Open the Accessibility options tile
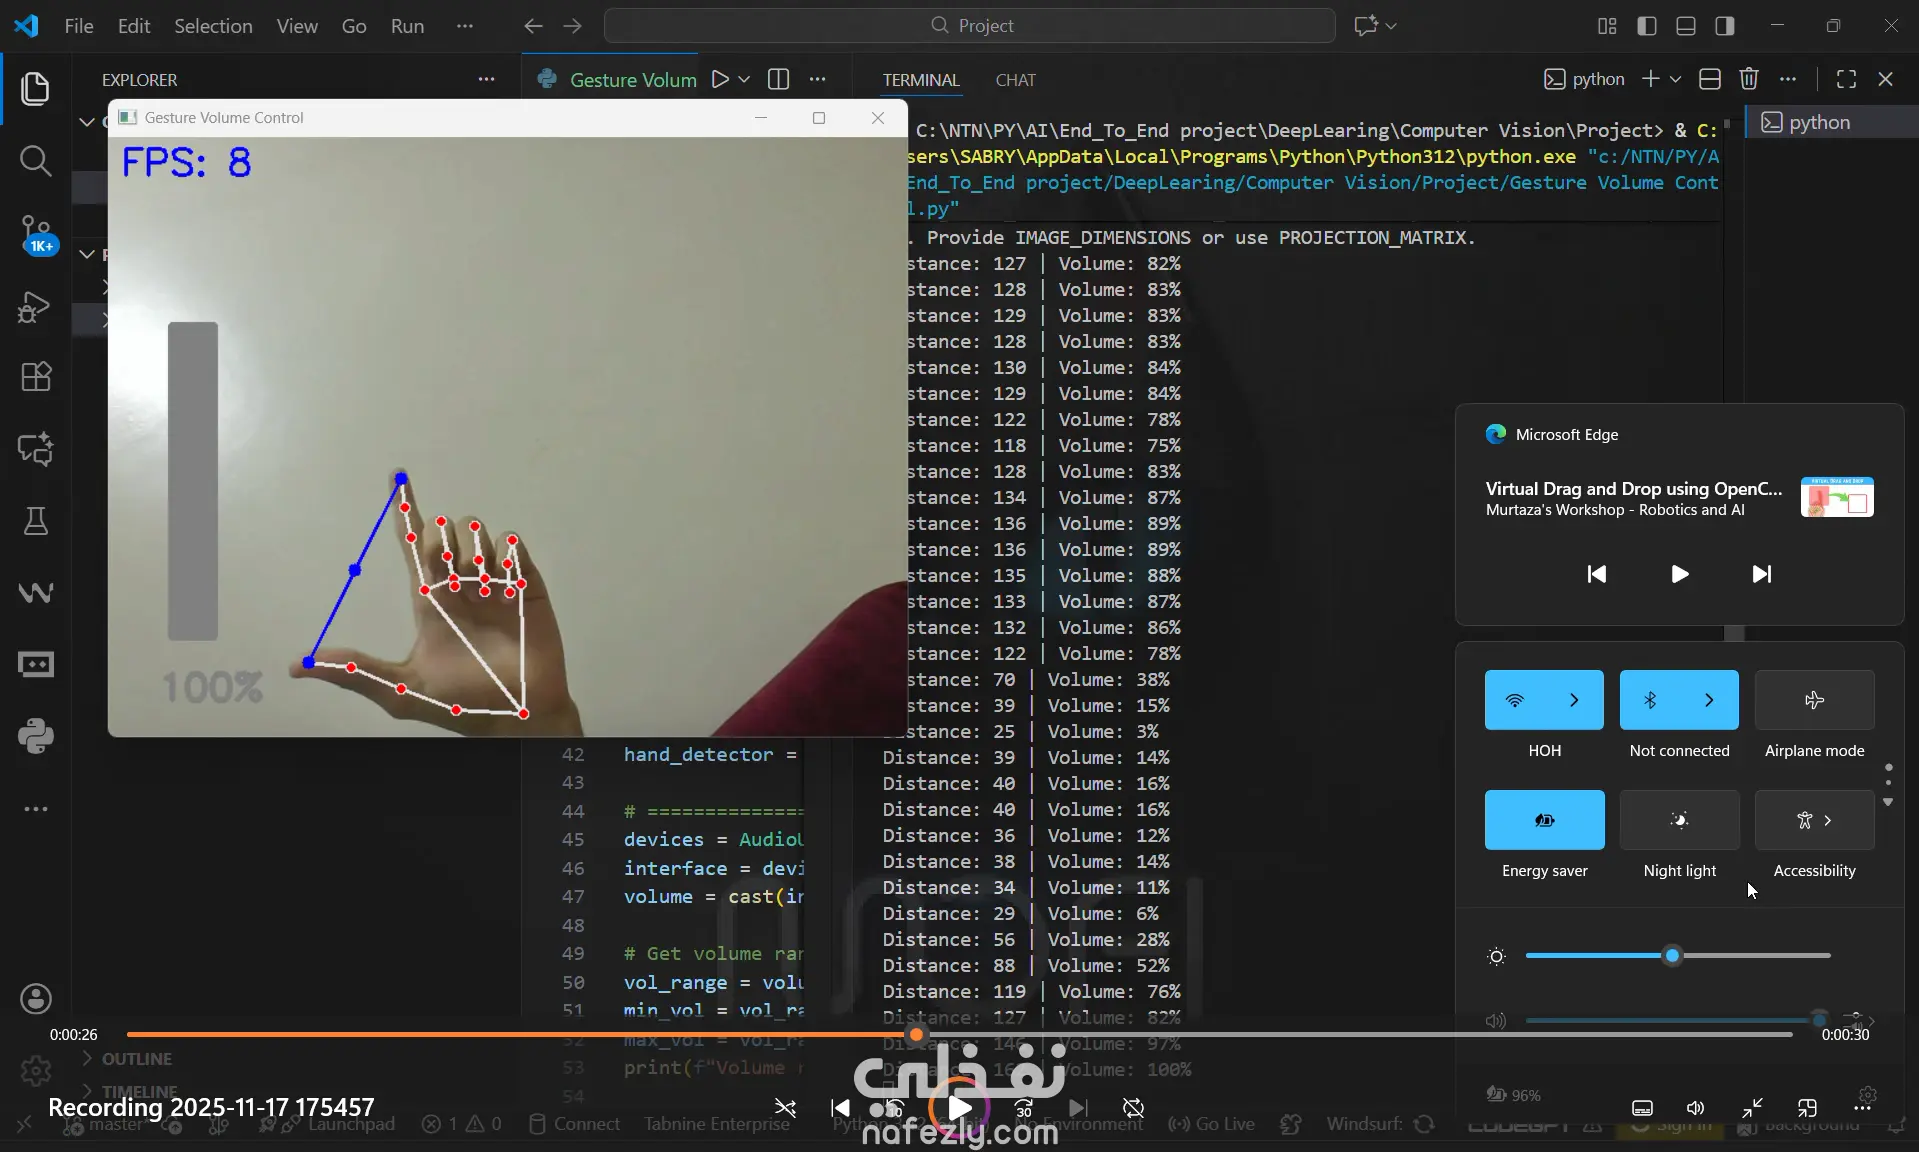Screen dimensions: 1919x1152 [1814, 820]
